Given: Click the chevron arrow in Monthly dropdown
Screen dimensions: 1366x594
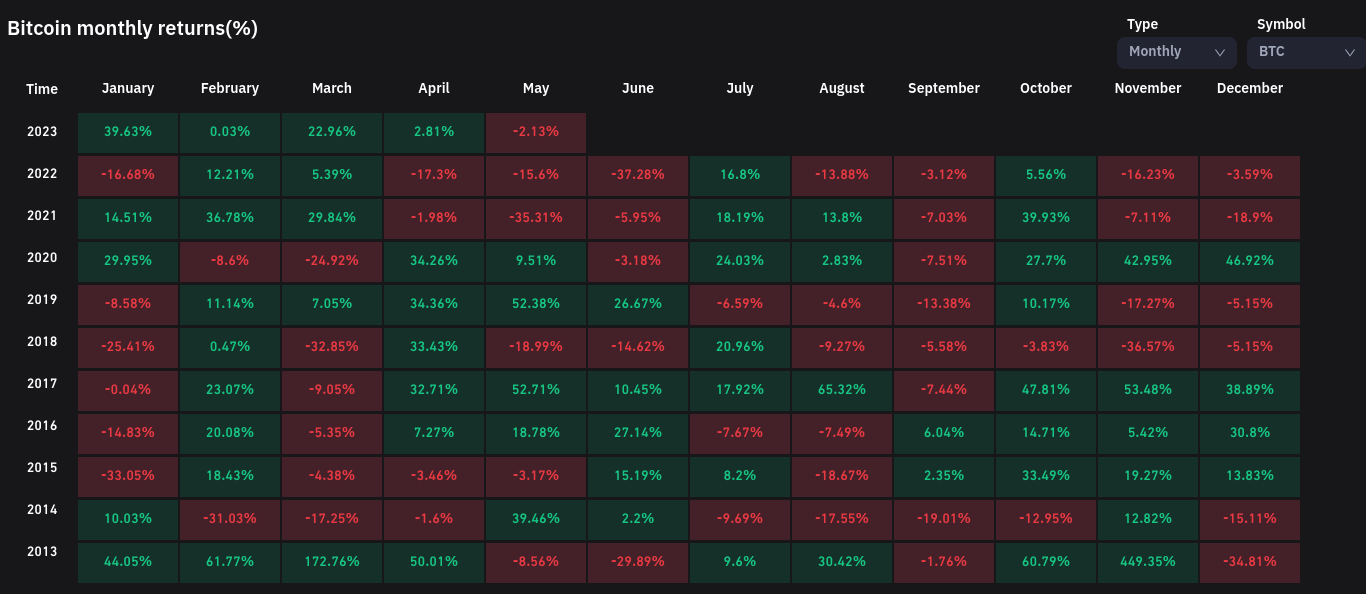Looking at the screenshot, I should (x=1220, y=52).
